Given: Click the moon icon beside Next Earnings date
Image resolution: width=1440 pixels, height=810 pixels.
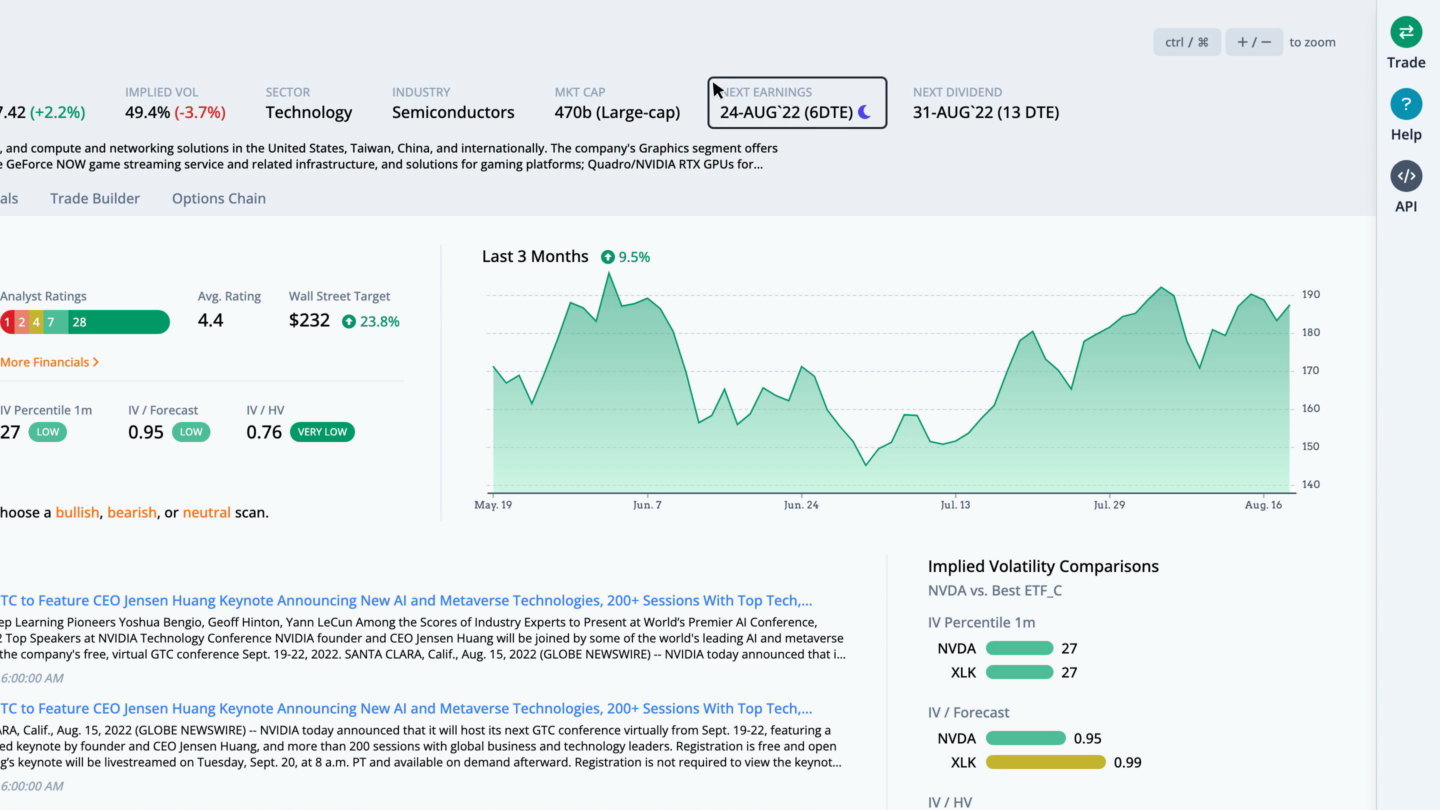Looking at the screenshot, I should 864,112.
